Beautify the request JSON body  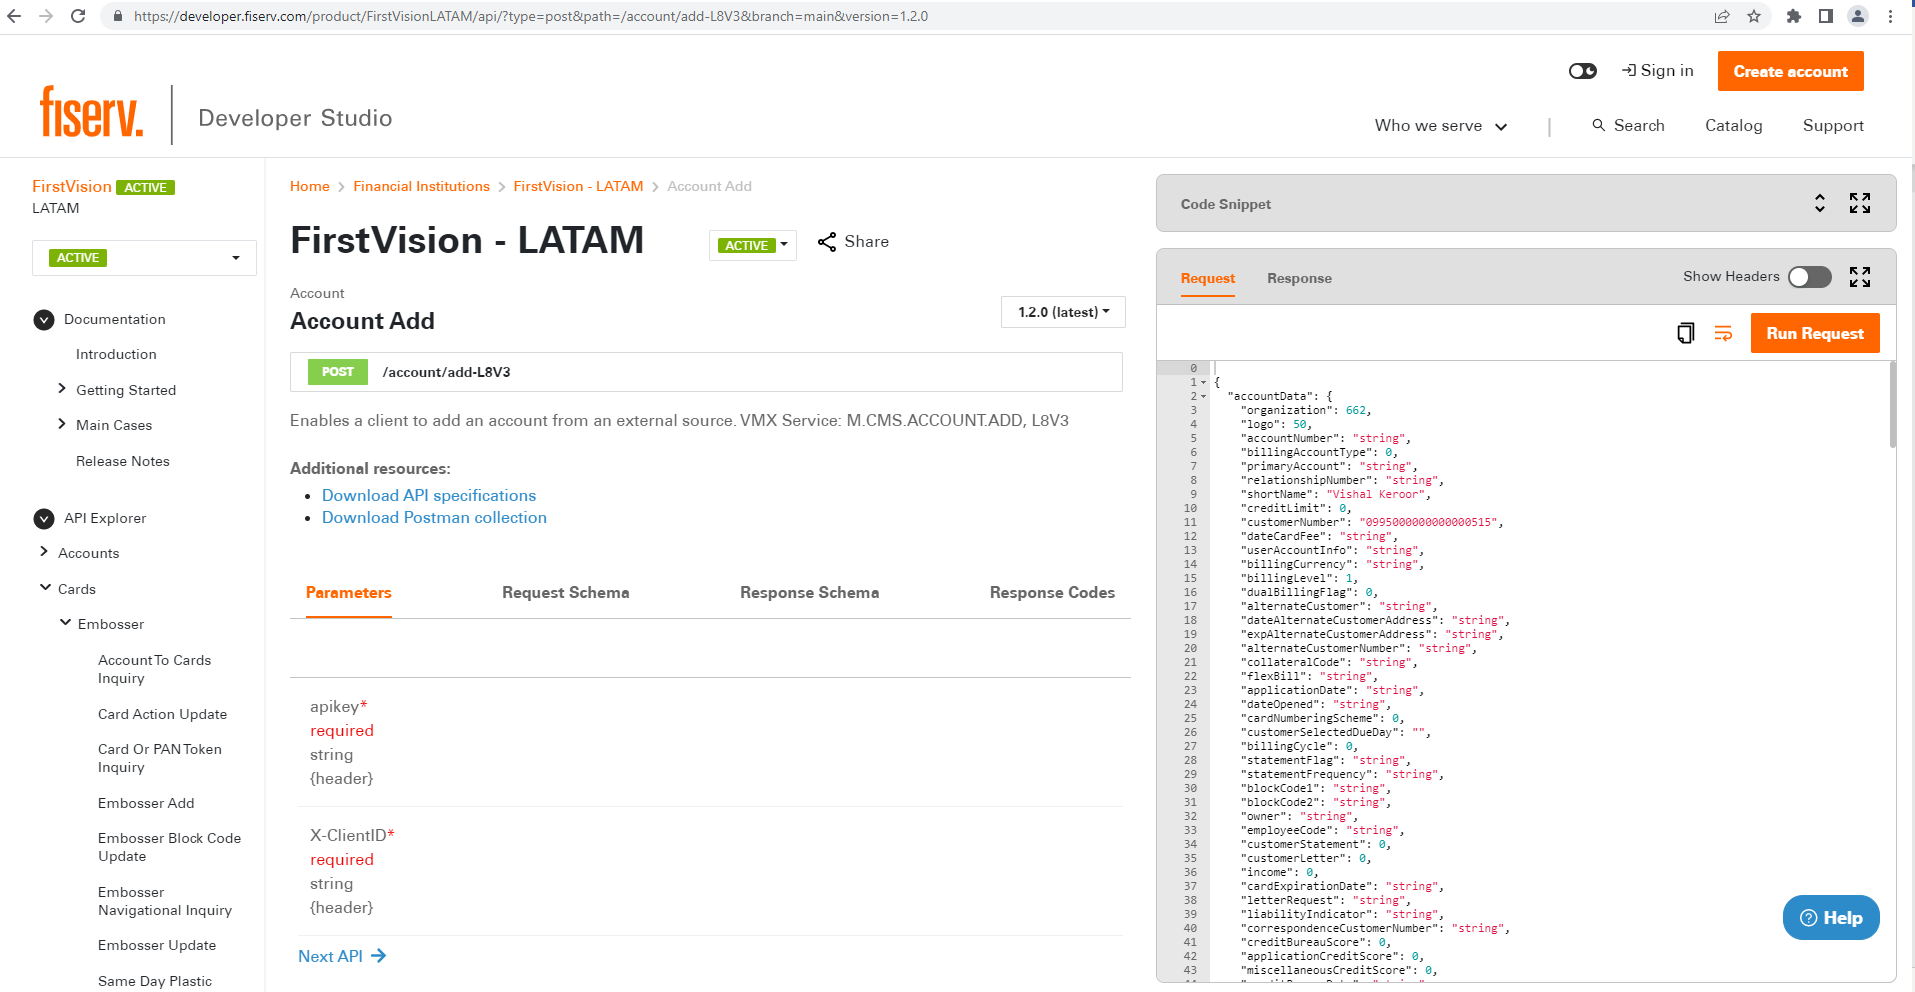(1723, 333)
